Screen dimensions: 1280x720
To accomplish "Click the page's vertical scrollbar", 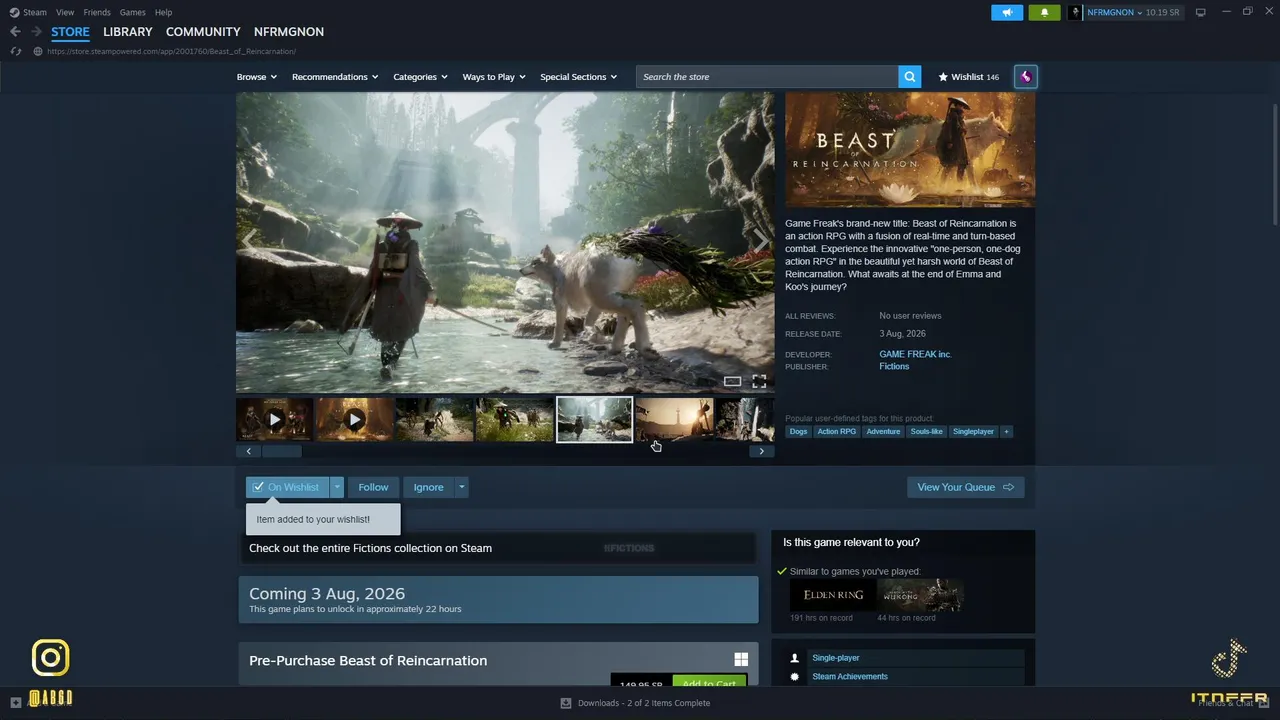I will 1275,163.
